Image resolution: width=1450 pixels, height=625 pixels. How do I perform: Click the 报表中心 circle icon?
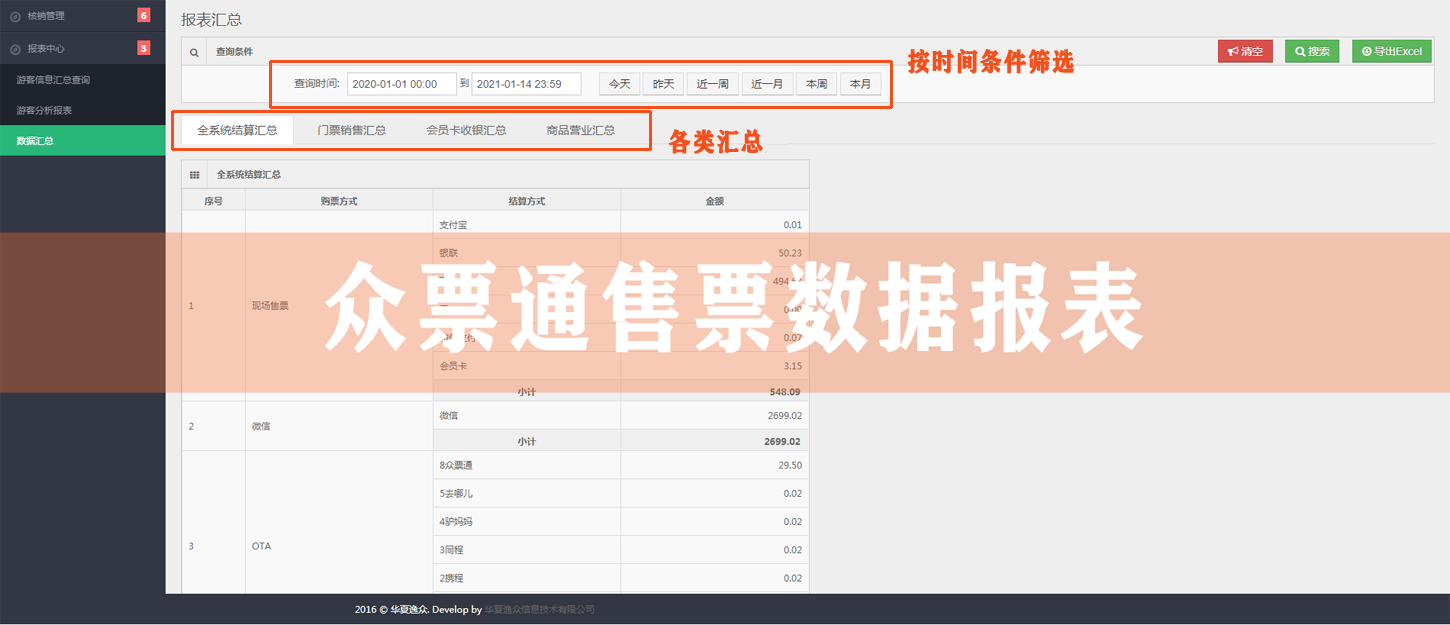[15, 48]
